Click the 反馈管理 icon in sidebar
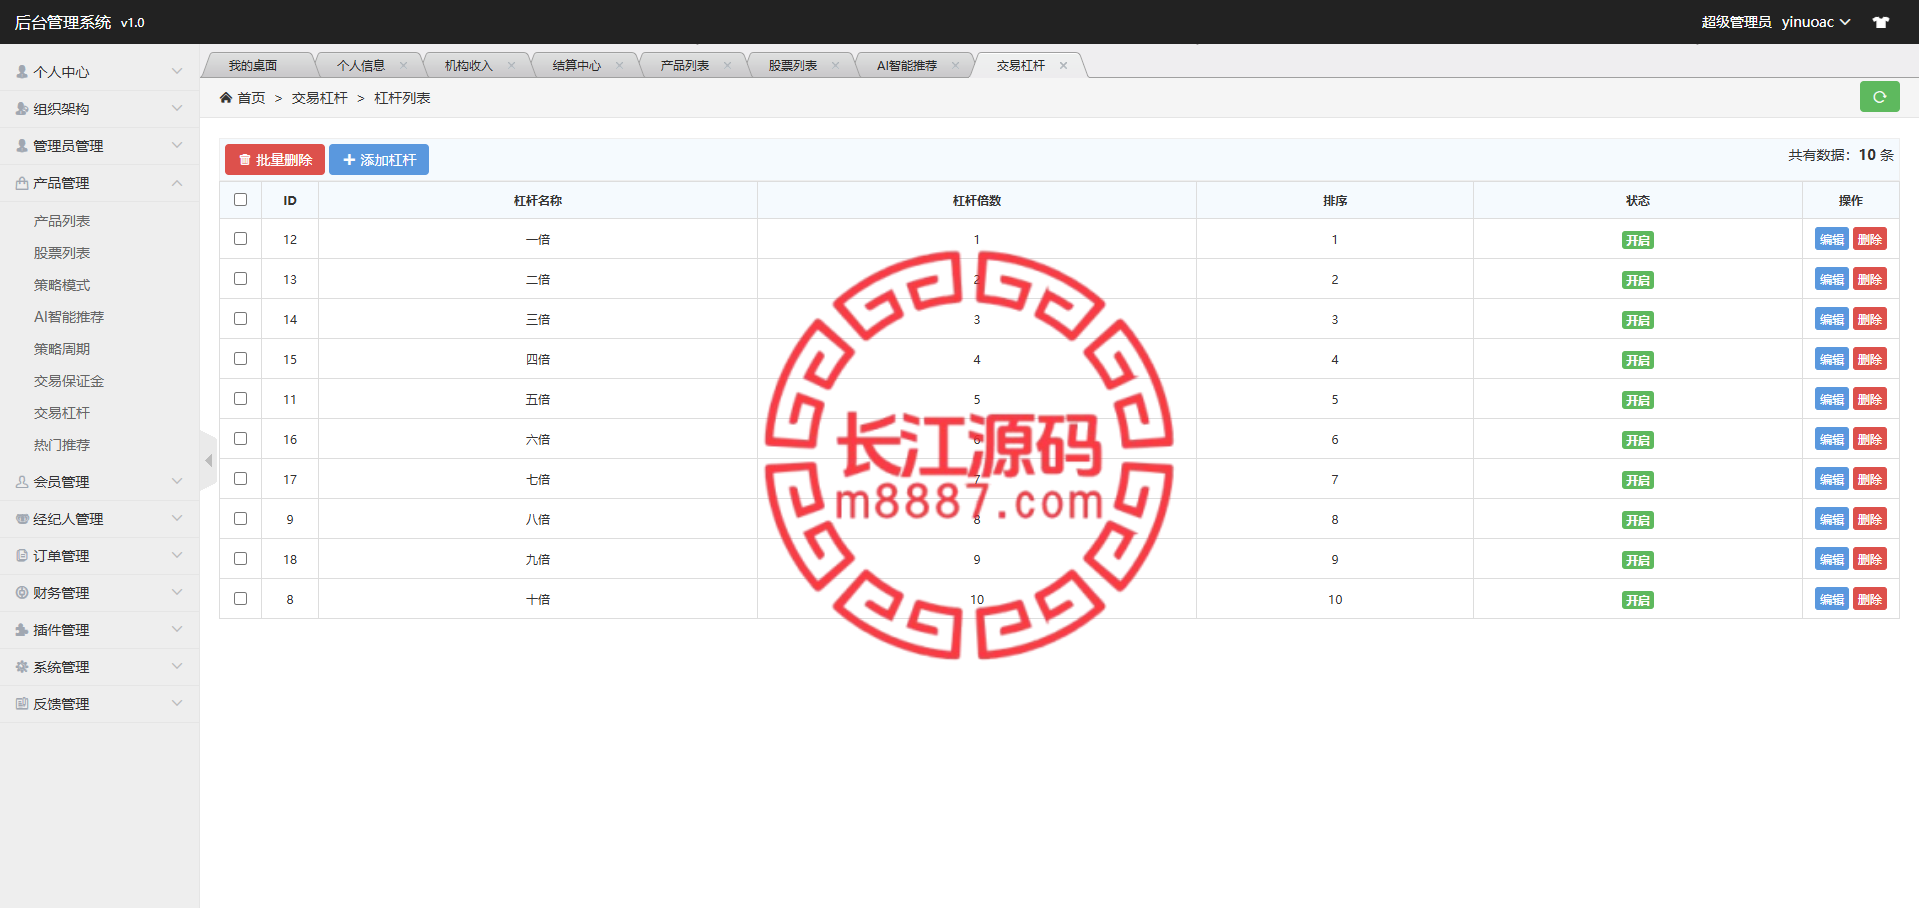 click(x=22, y=704)
